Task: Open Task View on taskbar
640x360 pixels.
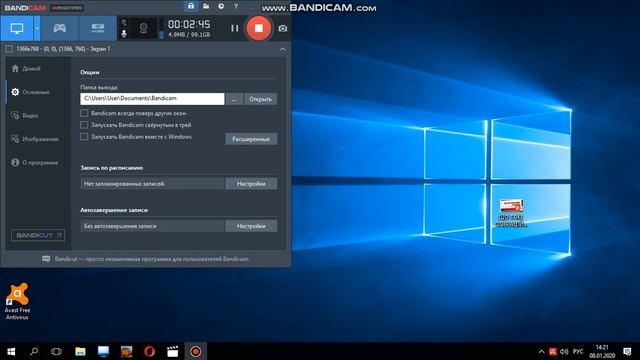Action: (x=56, y=351)
